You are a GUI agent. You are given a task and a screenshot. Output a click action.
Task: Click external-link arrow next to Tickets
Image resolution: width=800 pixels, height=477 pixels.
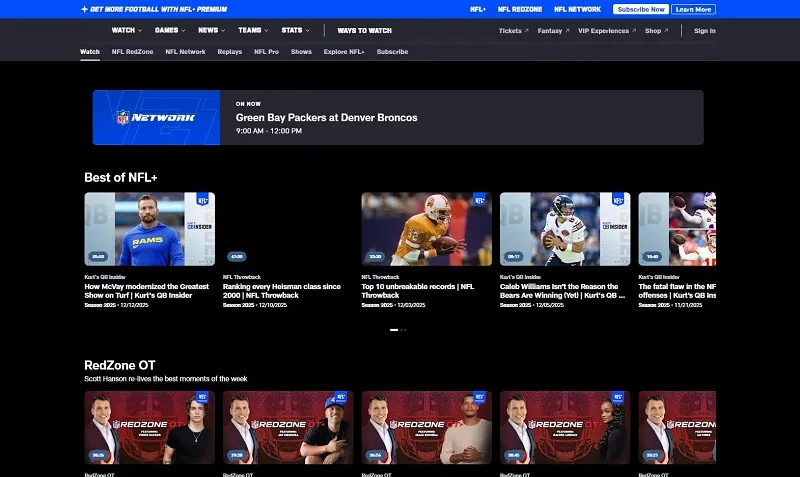527,31
